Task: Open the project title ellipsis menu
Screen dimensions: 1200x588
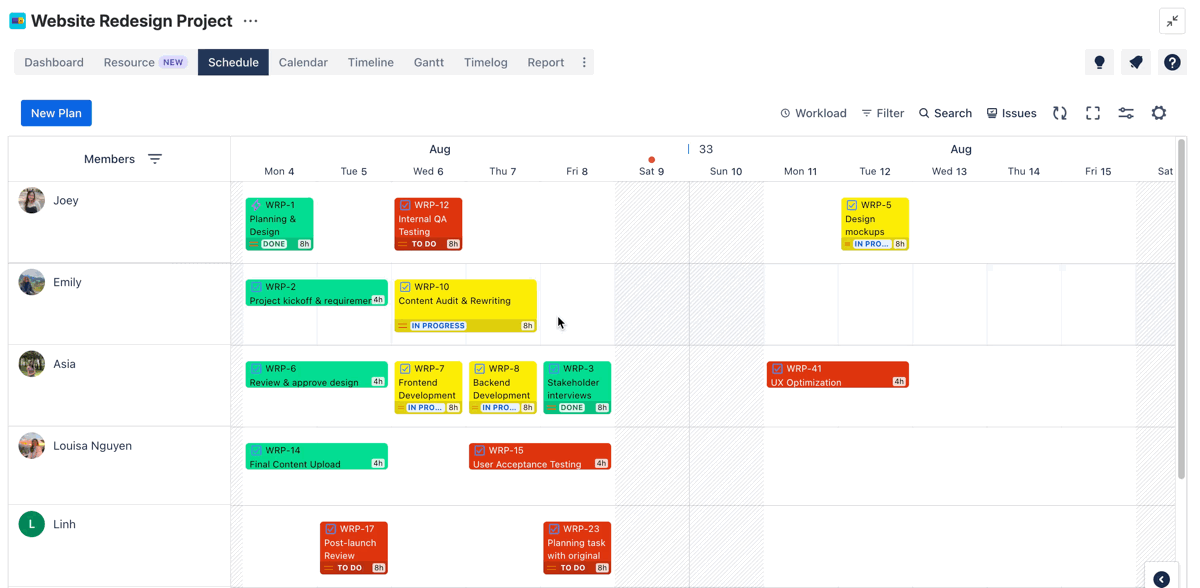Action: pos(249,20)
